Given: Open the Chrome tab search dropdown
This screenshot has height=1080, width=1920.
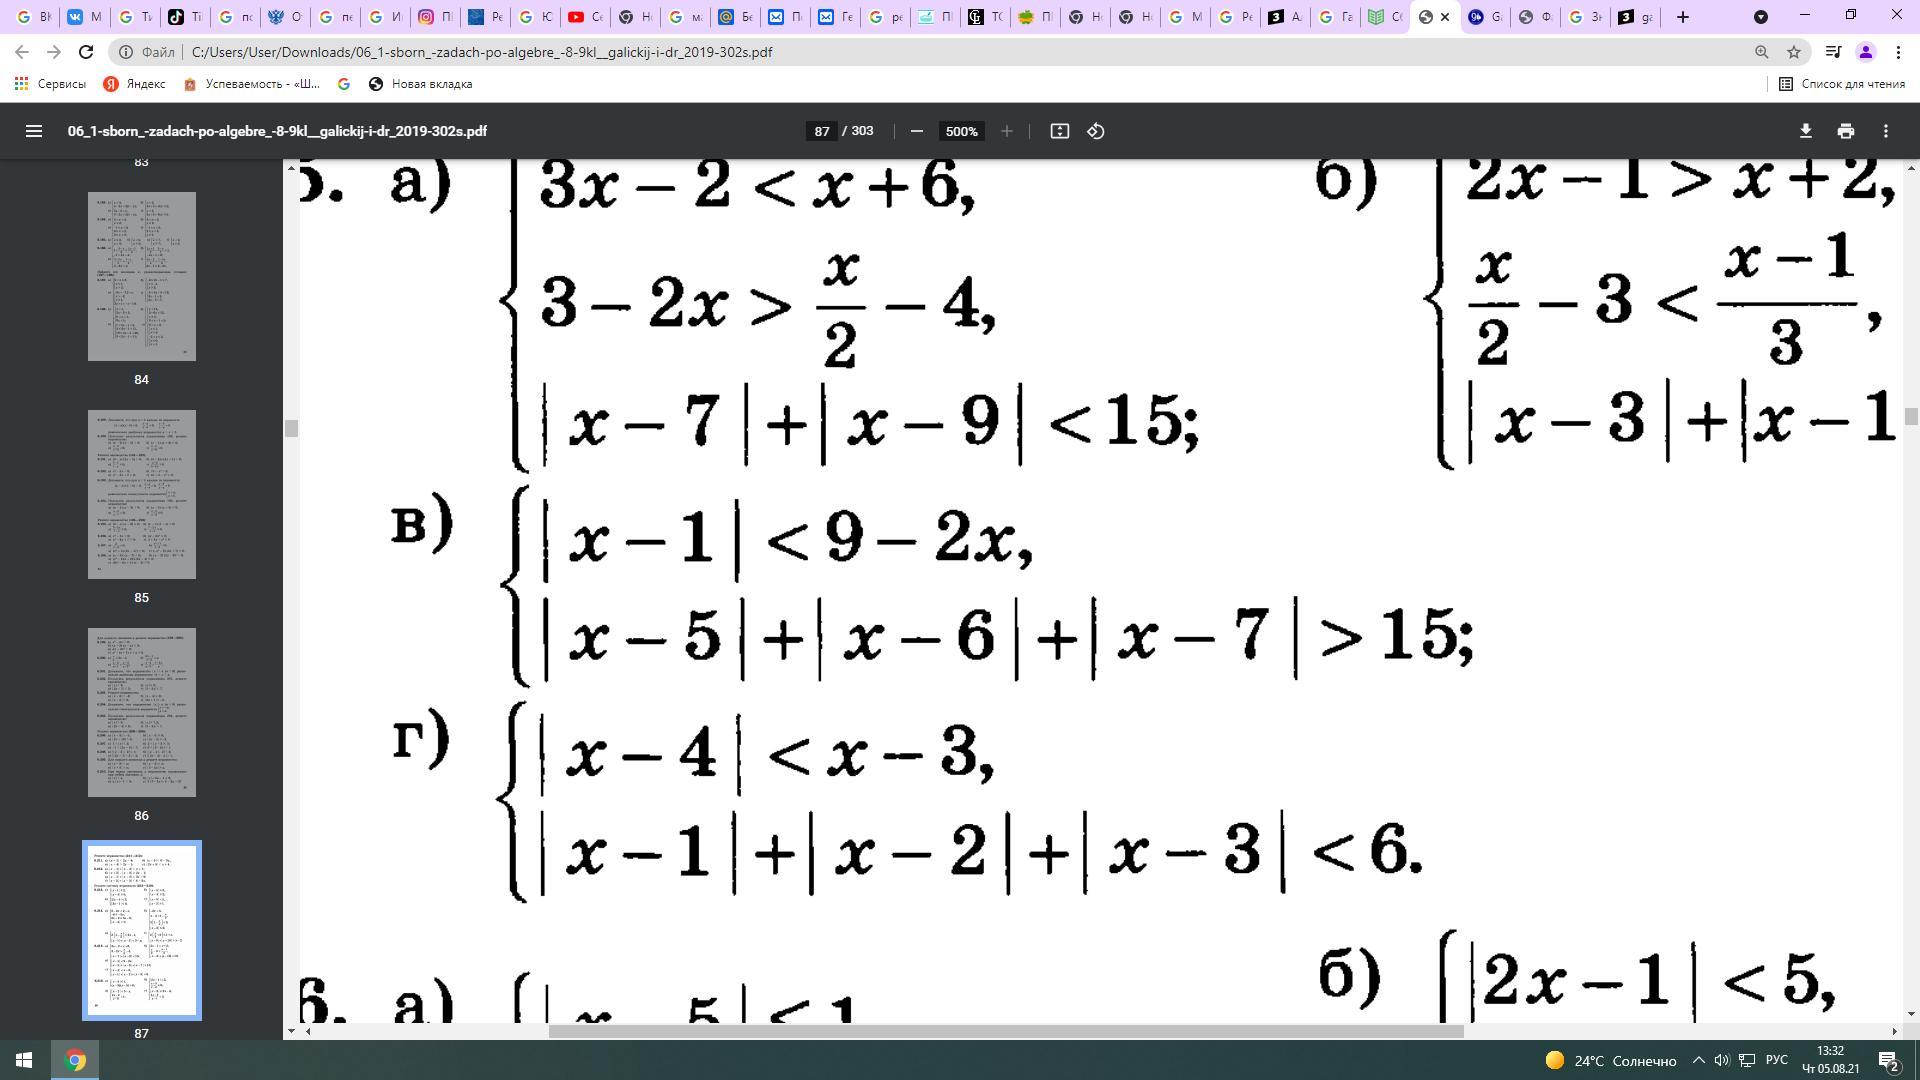Looking at the screenshot, I should click(x=1761, y=17).
